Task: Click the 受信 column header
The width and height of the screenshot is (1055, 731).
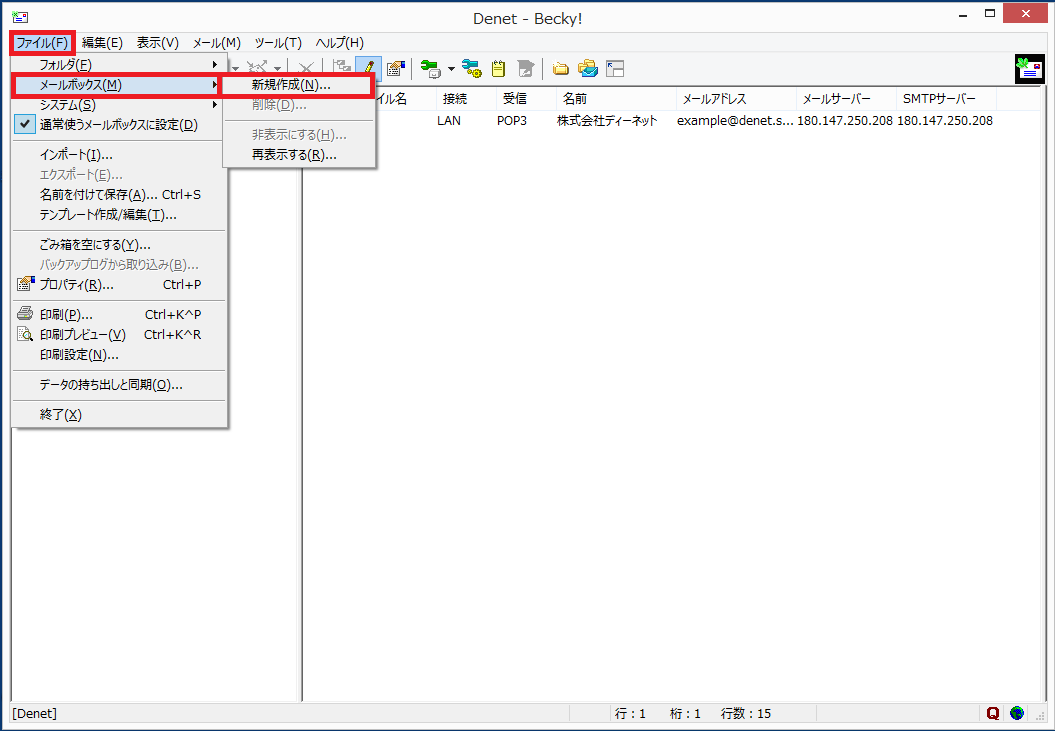Action: point(526,99)
